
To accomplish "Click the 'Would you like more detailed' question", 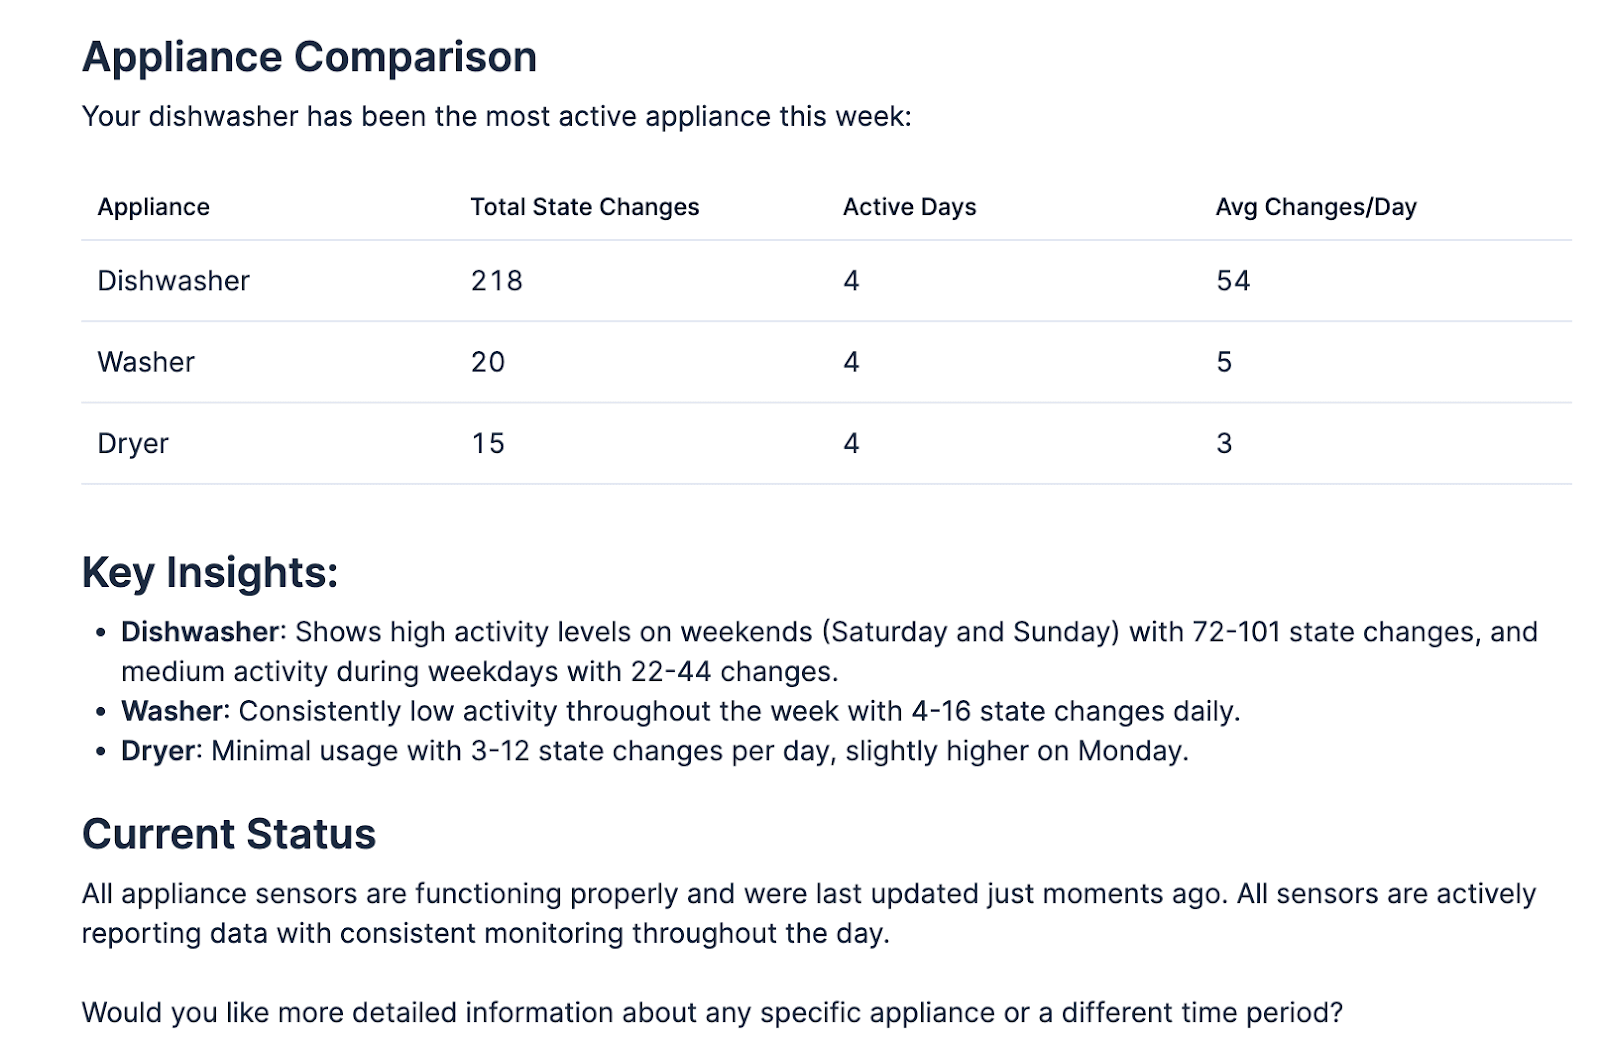I will (x=712, y=1012).
